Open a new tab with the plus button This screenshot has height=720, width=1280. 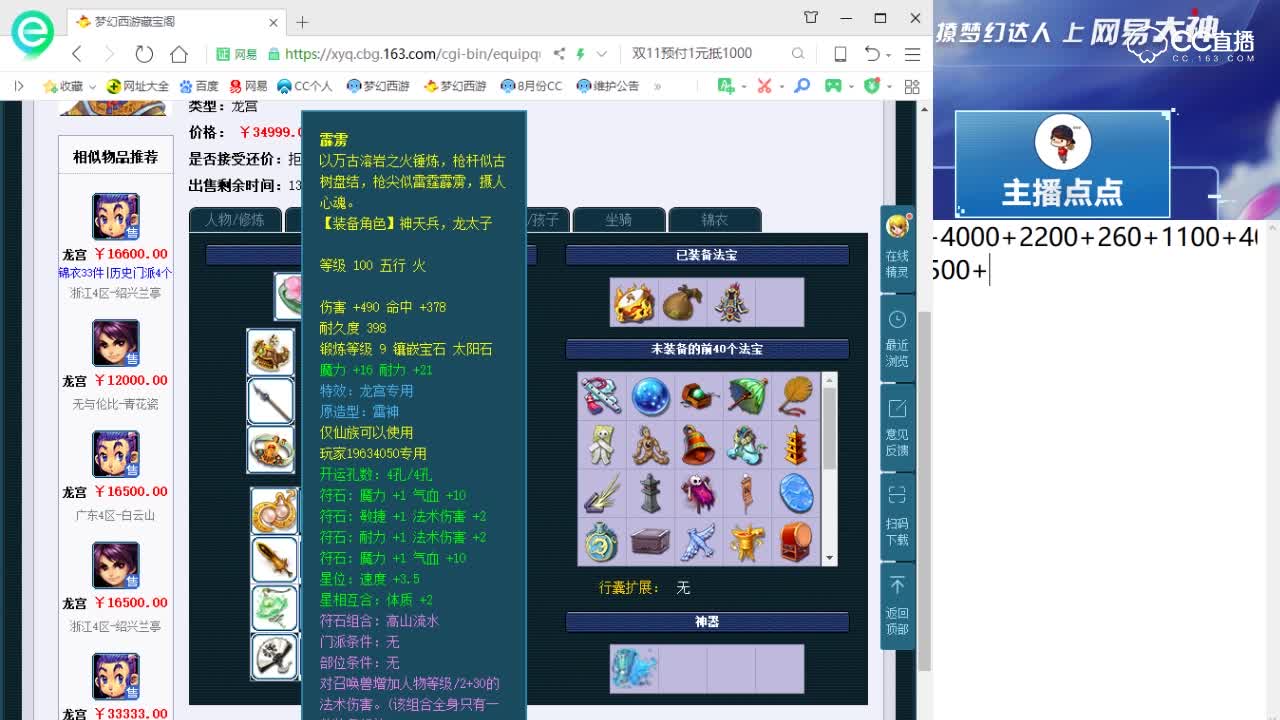click(302, 21)
